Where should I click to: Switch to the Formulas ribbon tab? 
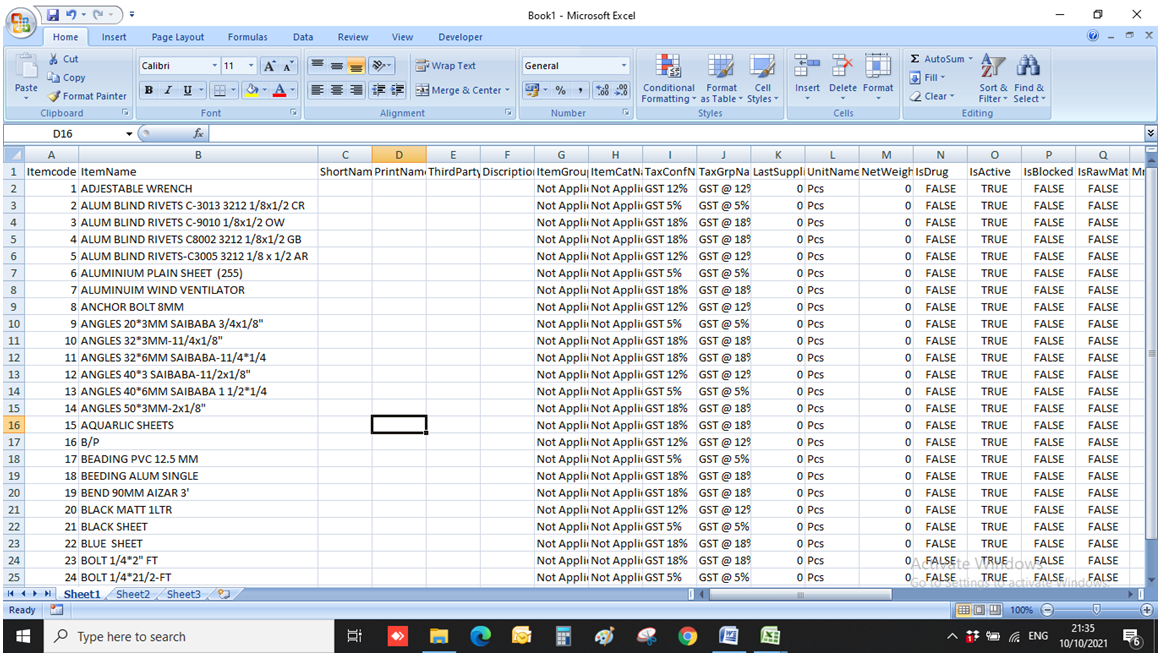247,36
